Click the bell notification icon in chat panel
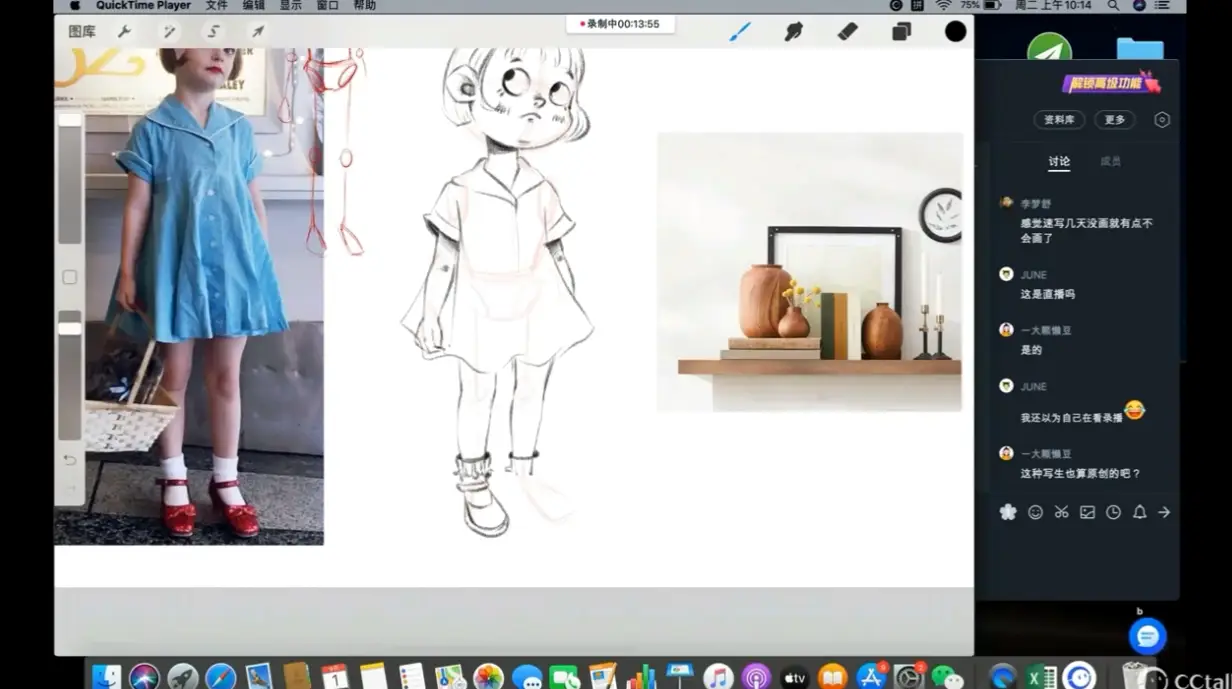This screenshot has height=689, width=1232. tap(1139, 511)
